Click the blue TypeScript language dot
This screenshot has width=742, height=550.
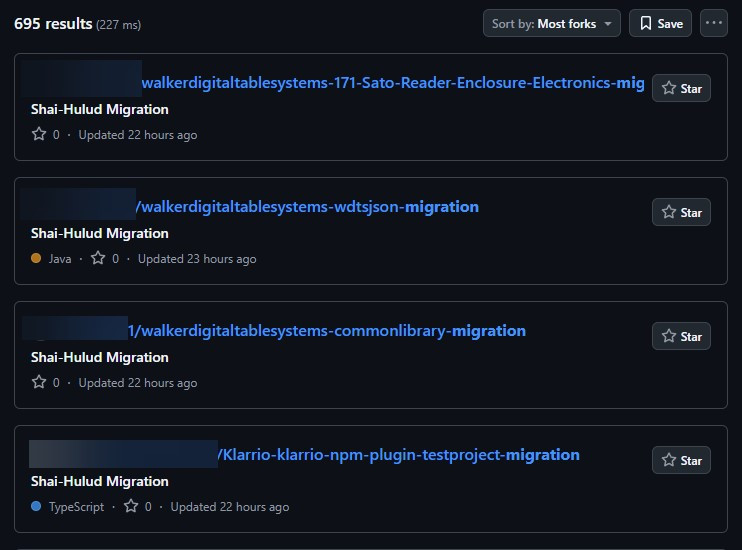pos(36,507)
